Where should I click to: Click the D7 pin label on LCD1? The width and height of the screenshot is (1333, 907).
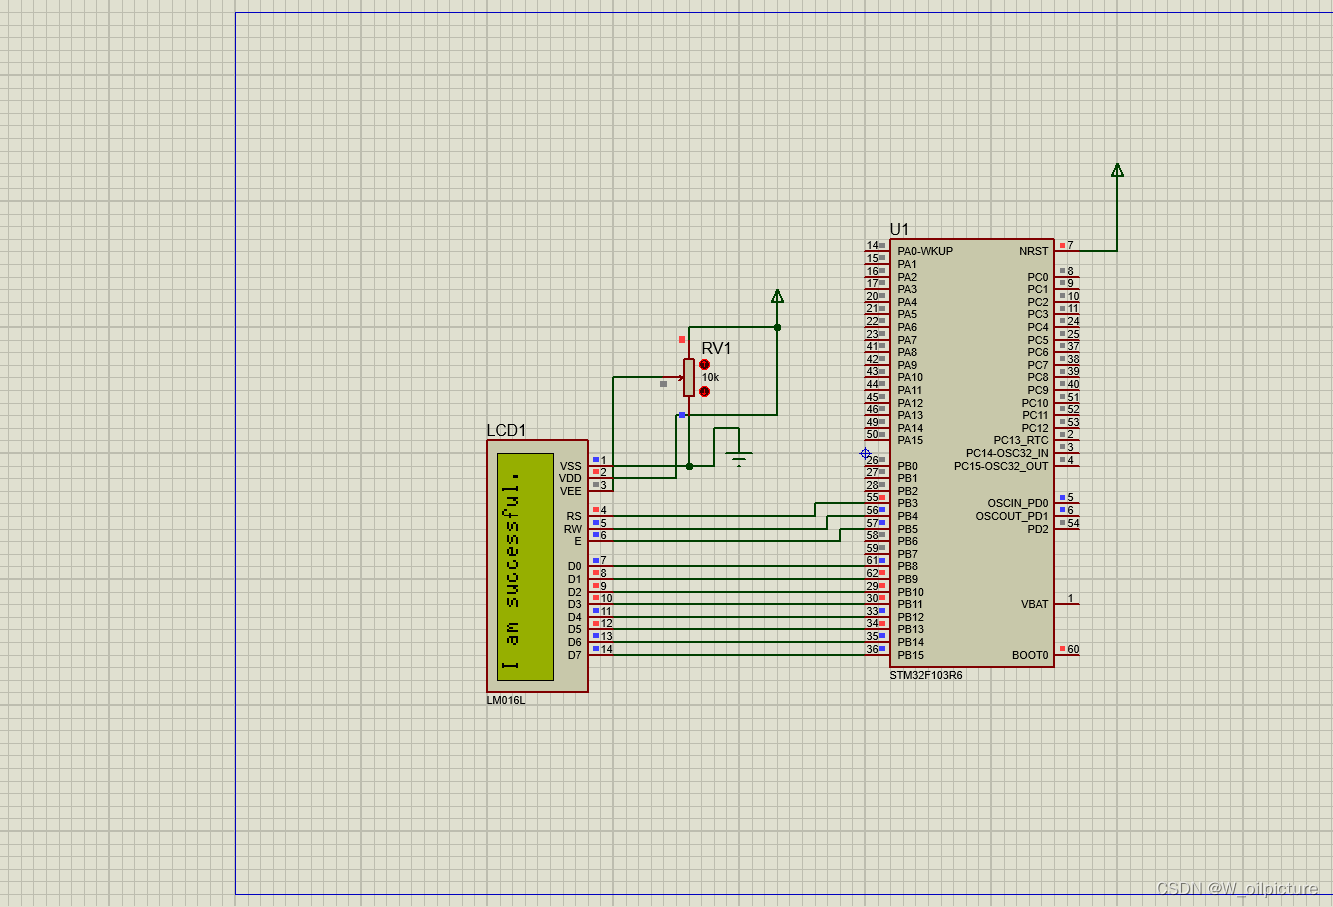(x=575, y=655)
